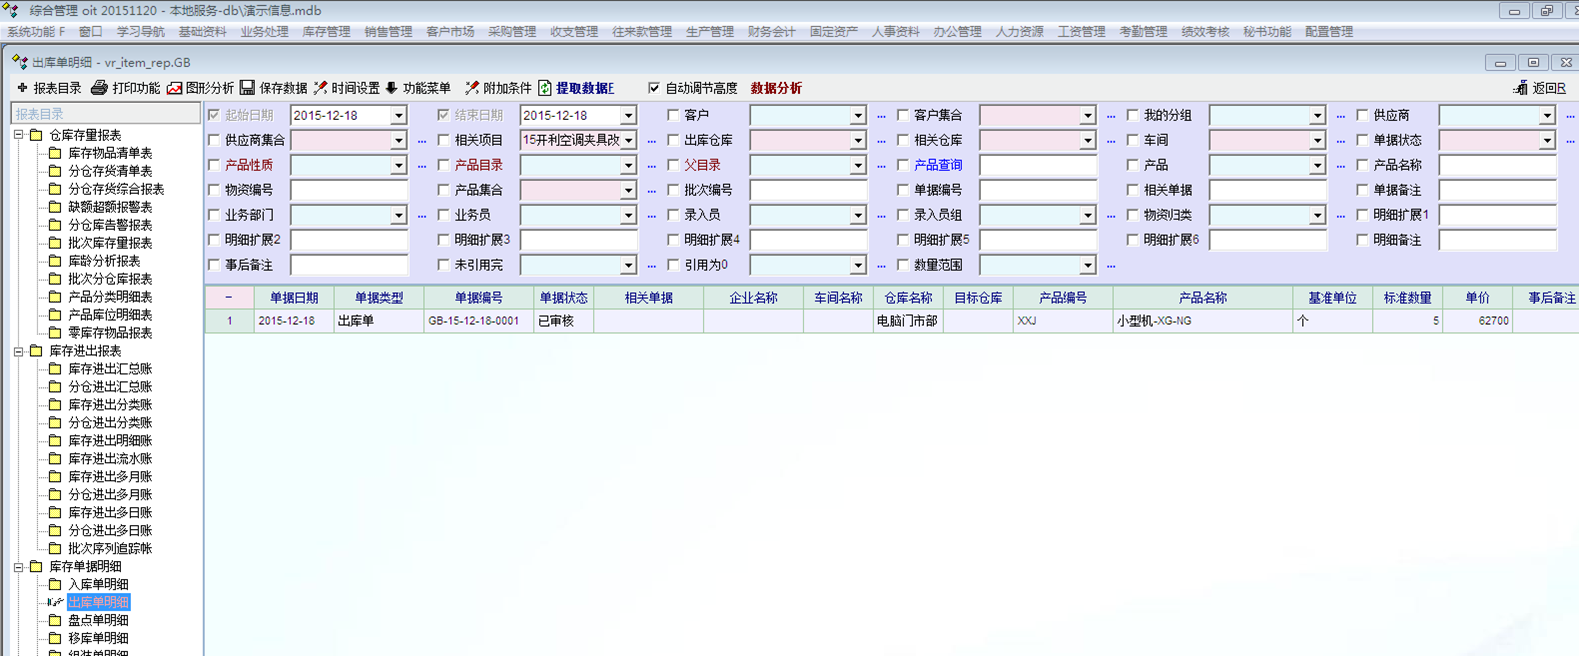Viewport: 1579px width, 656px height.
Task: Expand the 相关项目 dropdown list
Action: click(x=628, y=141)
